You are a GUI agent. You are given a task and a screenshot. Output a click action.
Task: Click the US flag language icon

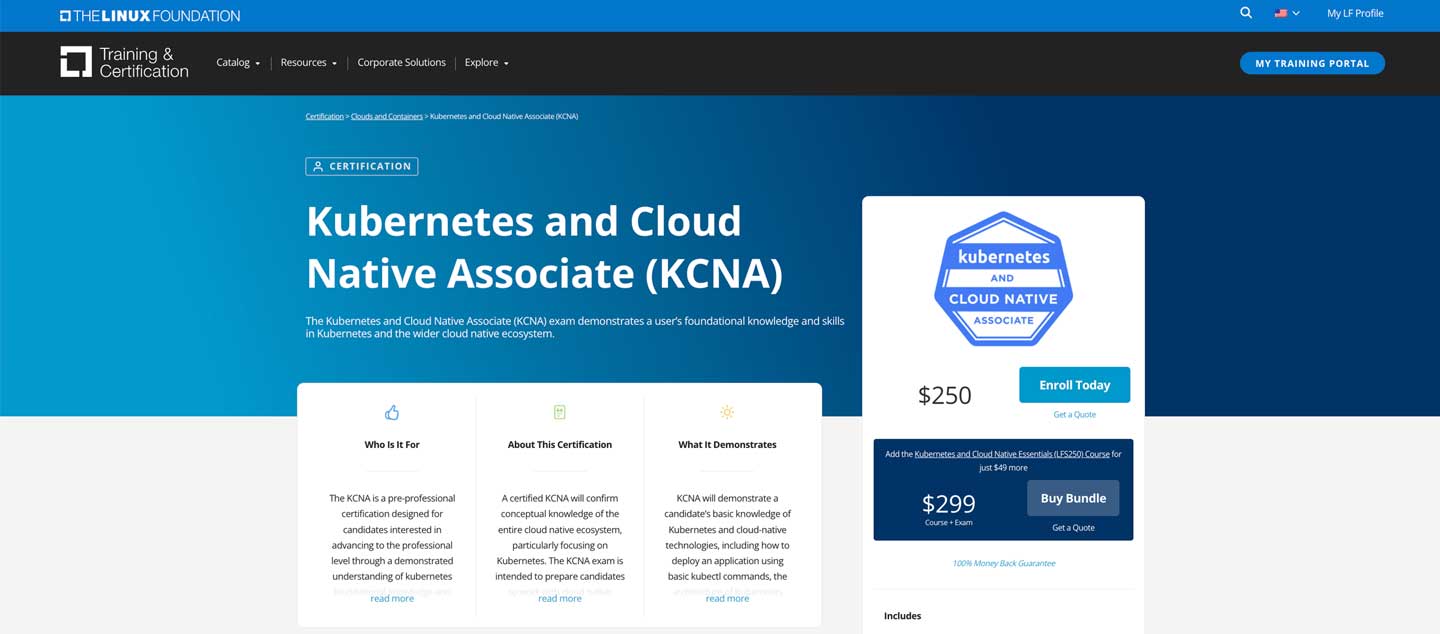(x=1280, y=13)
